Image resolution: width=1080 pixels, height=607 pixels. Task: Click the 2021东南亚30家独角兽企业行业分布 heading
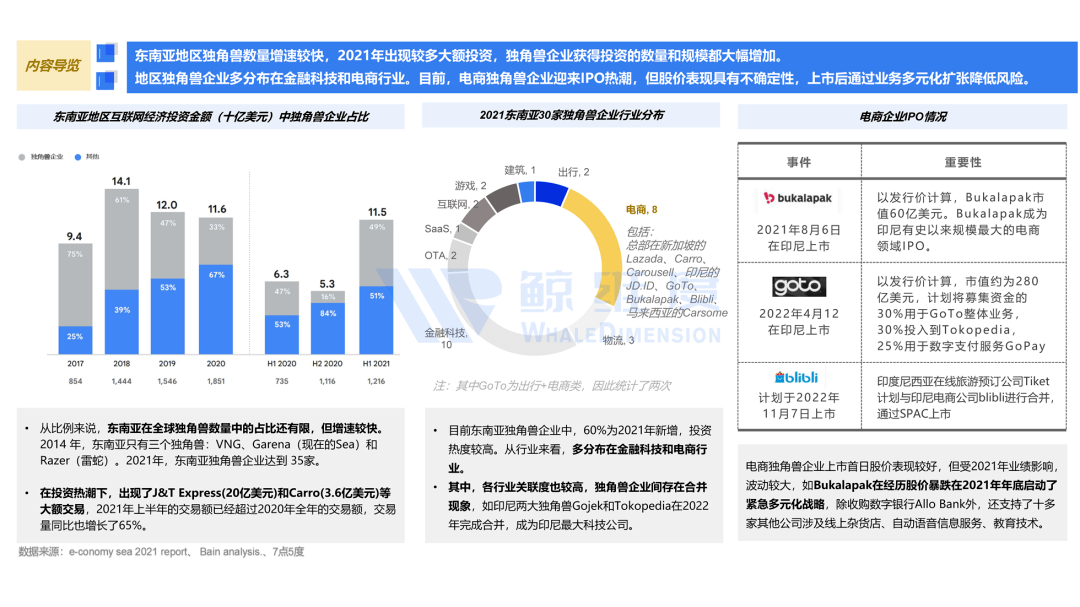click(x=571, y=116)
